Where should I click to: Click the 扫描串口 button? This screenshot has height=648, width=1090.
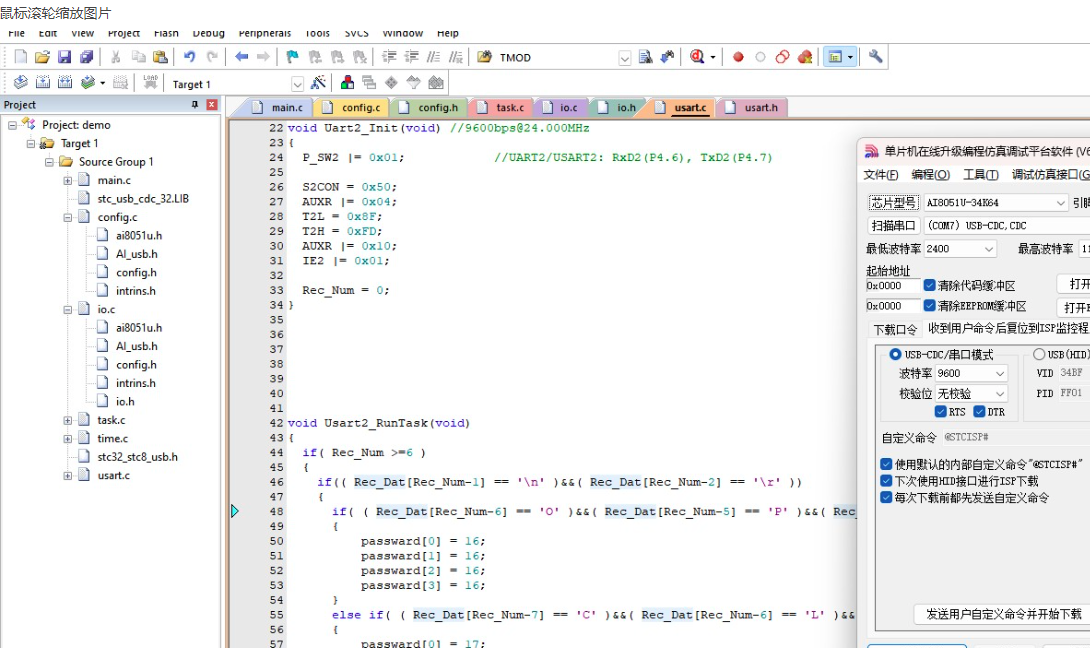893,225
